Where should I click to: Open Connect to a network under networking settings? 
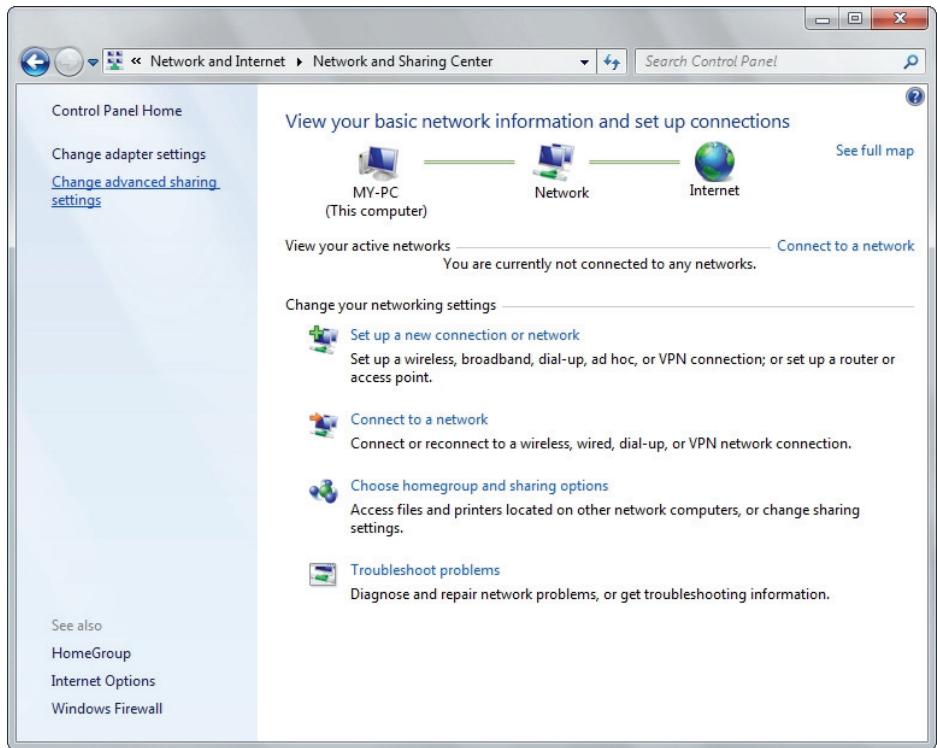point(419,419)
